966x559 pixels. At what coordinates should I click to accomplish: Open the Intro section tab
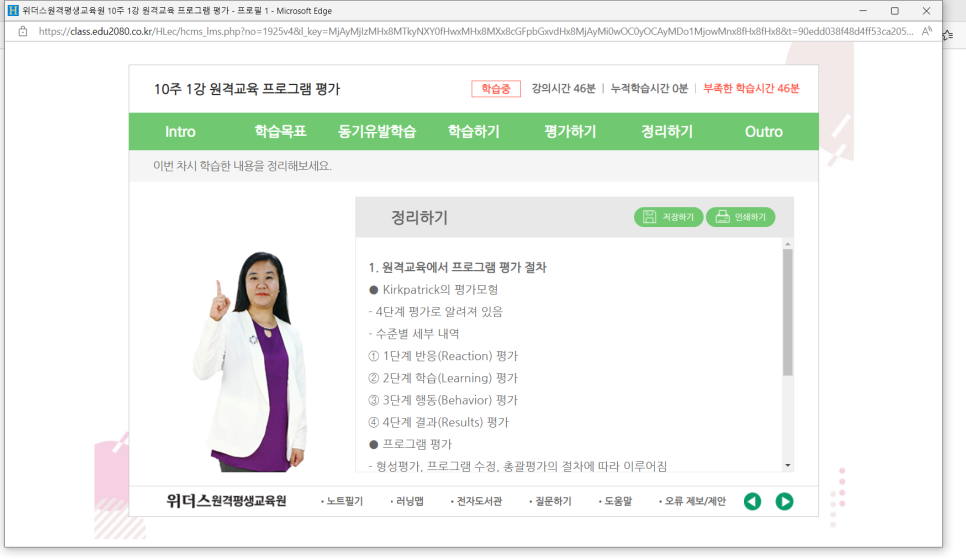pos(180,131)
